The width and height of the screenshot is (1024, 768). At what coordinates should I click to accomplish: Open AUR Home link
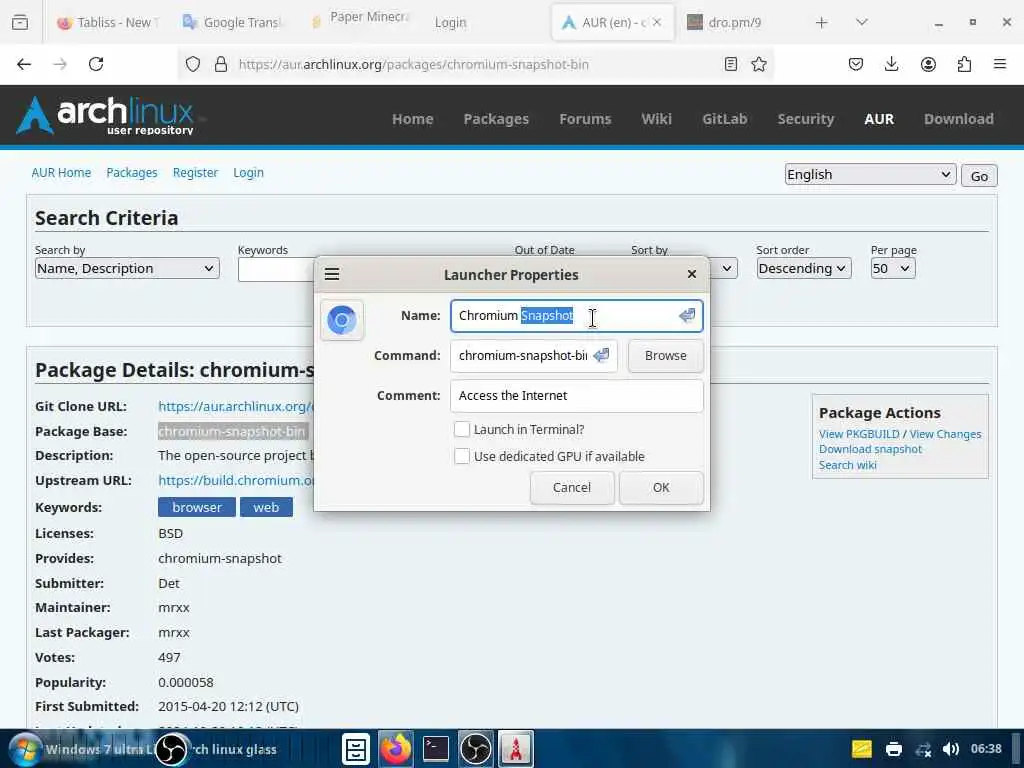tap(61, 172)
